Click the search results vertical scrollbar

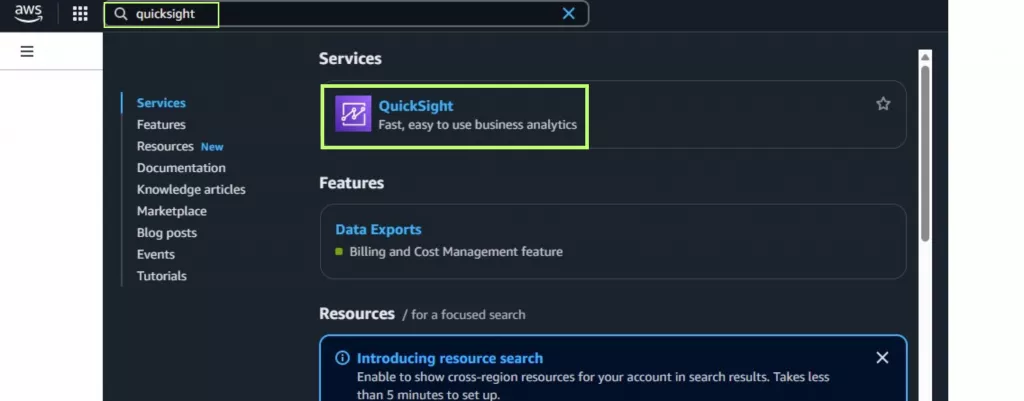[x=925, y=150]
